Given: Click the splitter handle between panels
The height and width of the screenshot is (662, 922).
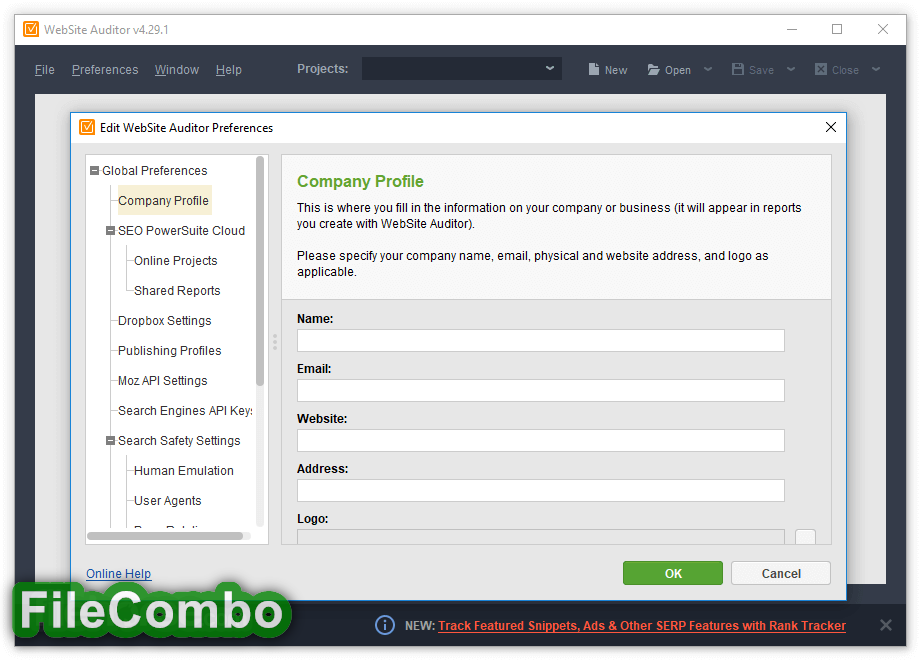Looking at the screenshot, I should click(275, 342).
